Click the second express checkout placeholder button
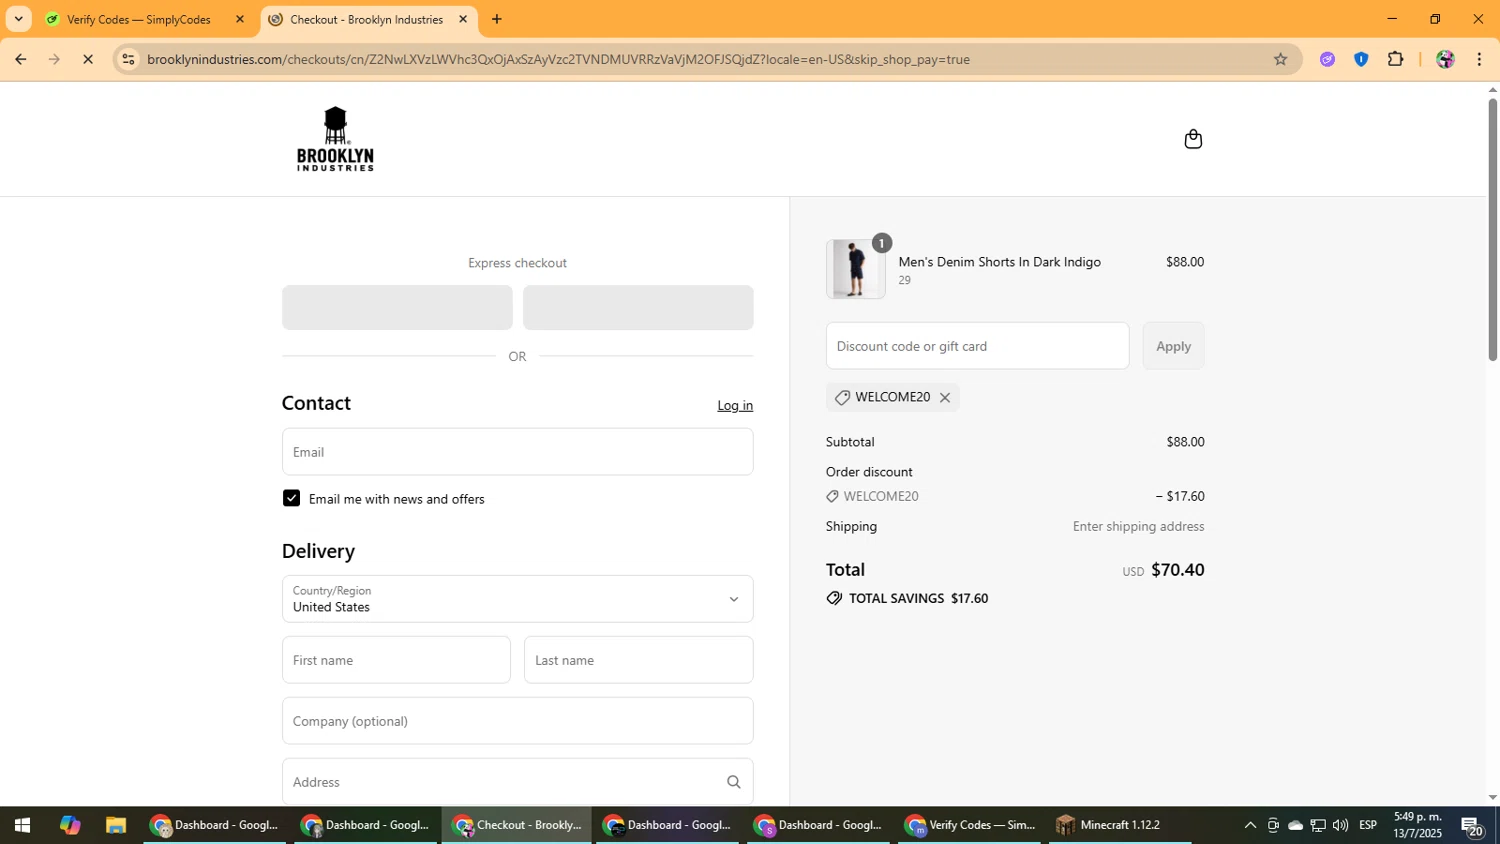Image resolution: width=1500 pixels, height=844 pixels. pyautogui.click(x=638, y=307)
